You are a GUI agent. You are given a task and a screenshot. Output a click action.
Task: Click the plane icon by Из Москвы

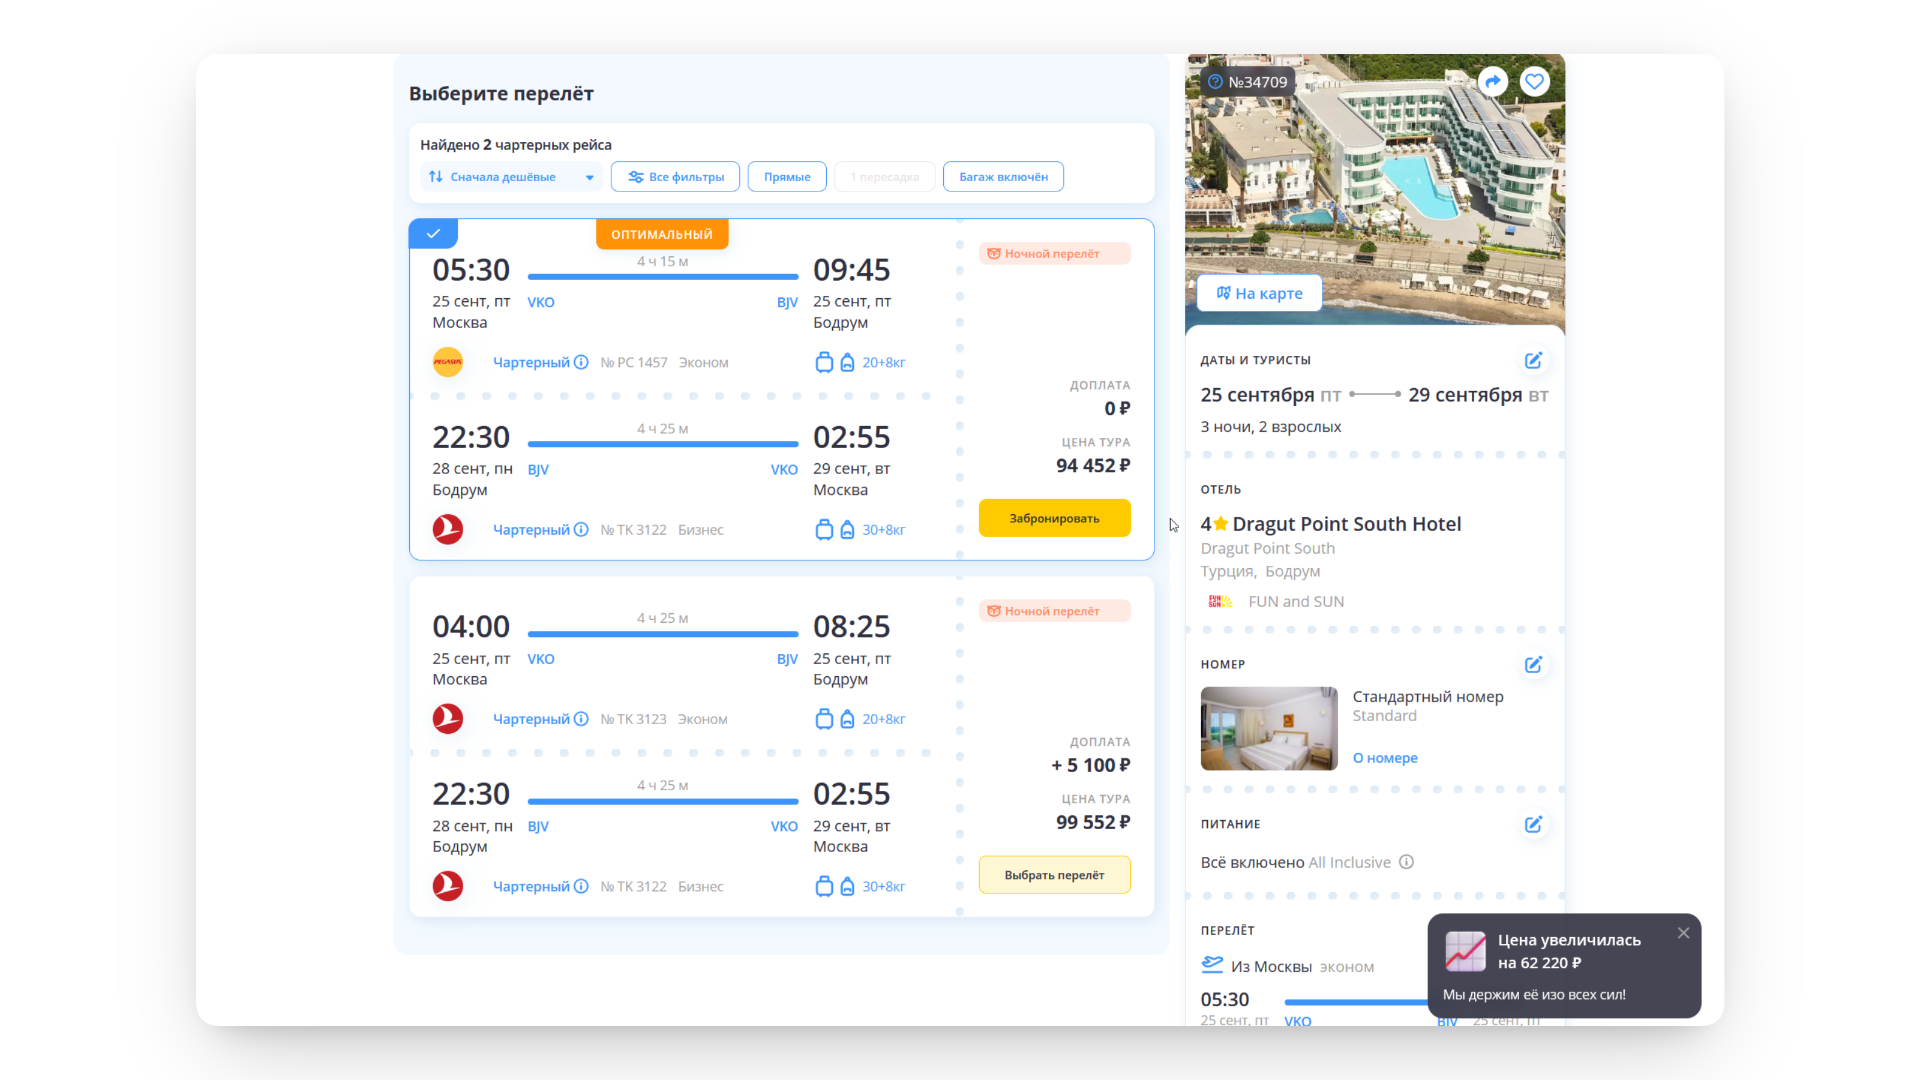point(1212,965)
